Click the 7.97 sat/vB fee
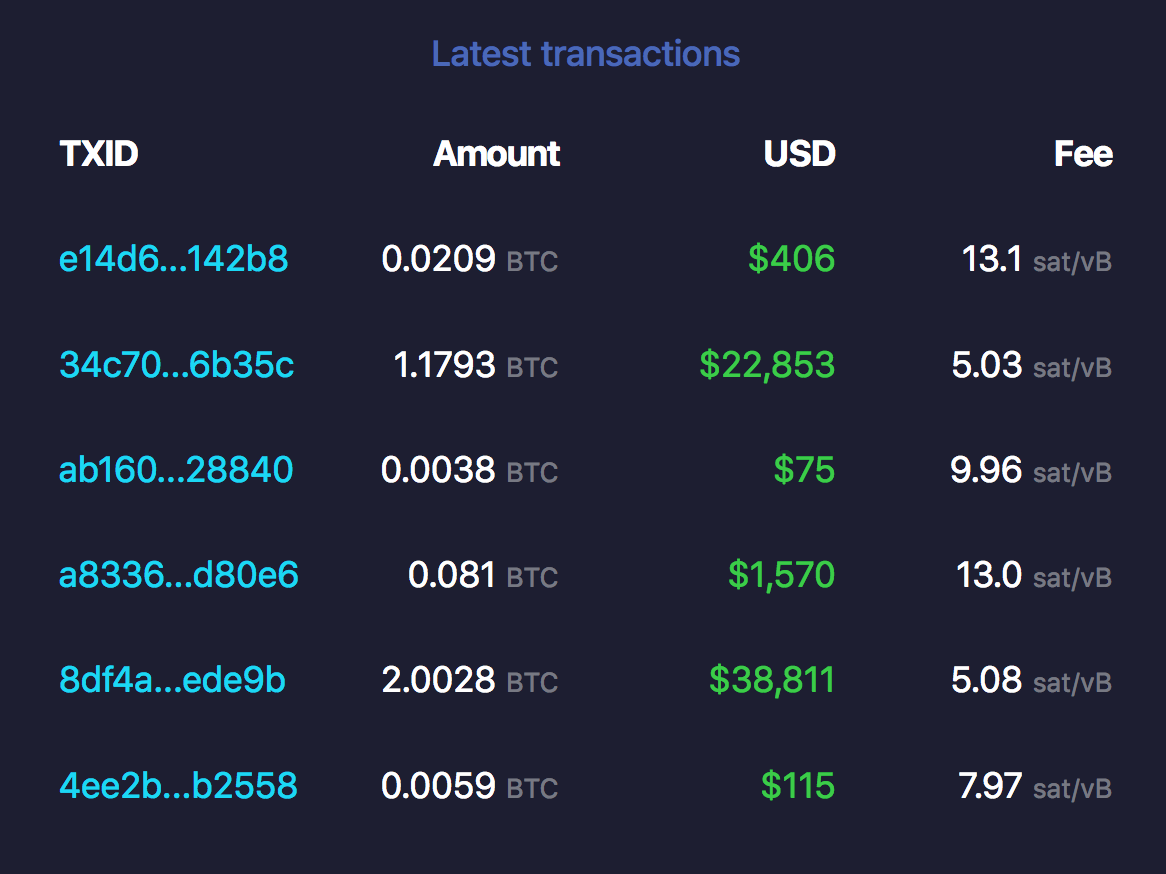Image resolution: width=1166 pixels, height=874 pixels. [x=1035, y=785]
